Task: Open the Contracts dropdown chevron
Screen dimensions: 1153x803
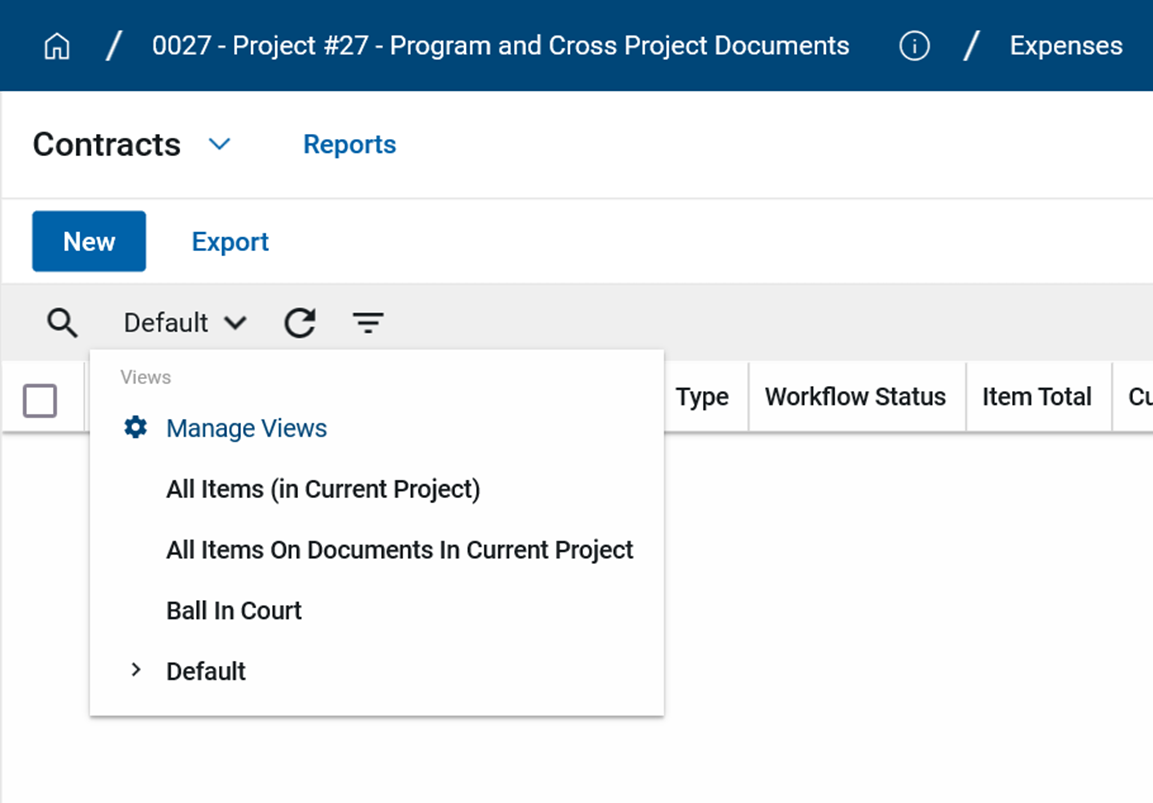Action: 219,145
